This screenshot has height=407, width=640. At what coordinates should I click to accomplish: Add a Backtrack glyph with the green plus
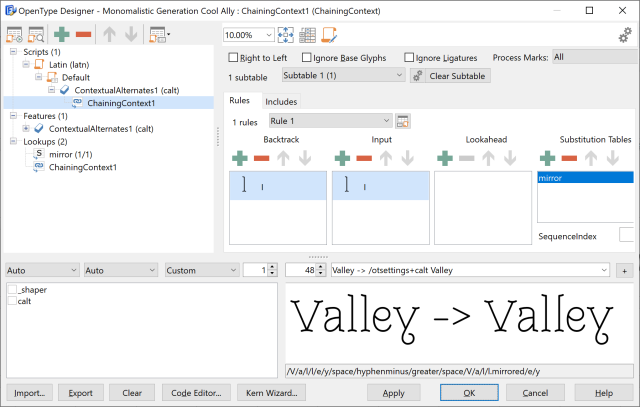[x=239, y=158]
